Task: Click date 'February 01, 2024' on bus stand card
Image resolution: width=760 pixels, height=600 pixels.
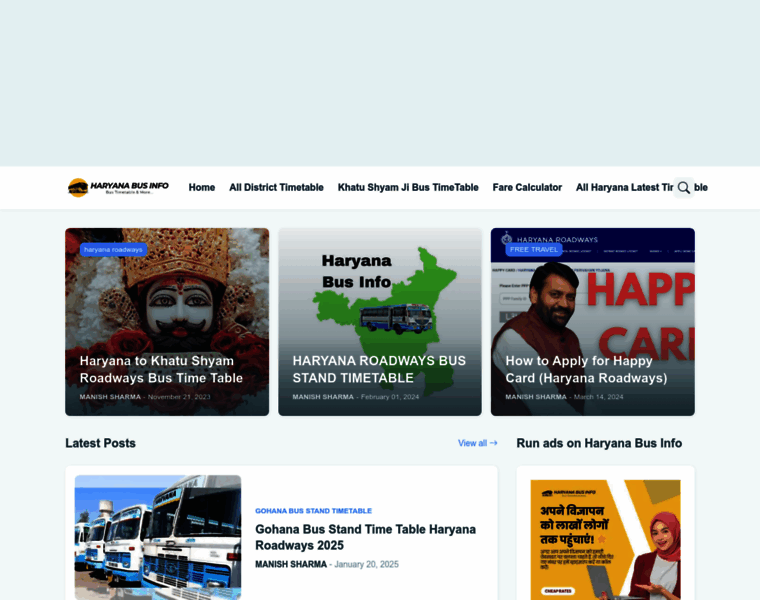Action: coord(390,397)
